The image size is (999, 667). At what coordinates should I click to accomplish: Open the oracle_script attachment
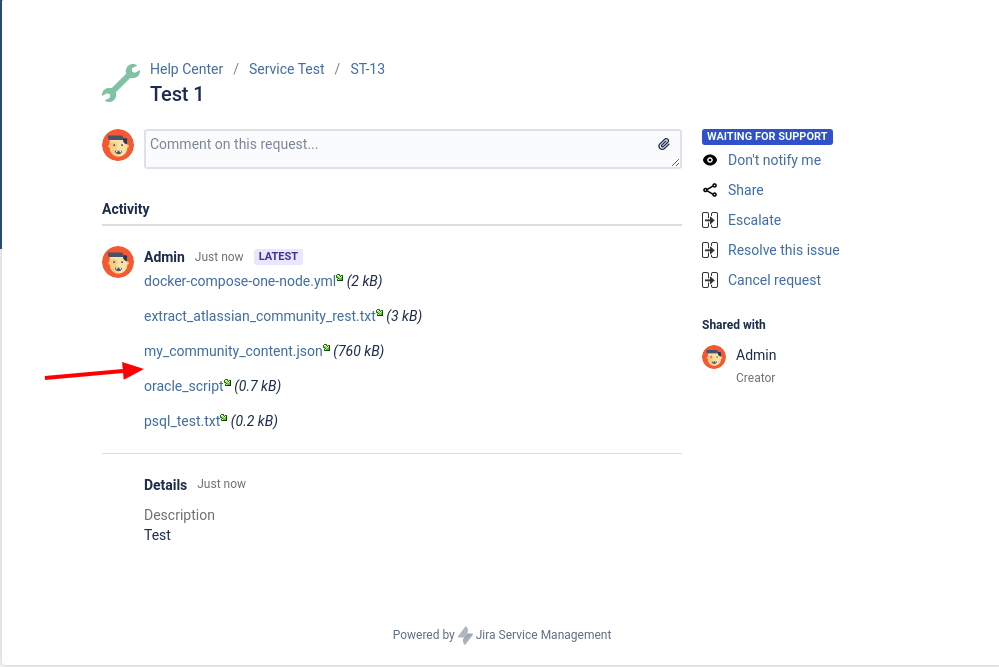(183, 386)
